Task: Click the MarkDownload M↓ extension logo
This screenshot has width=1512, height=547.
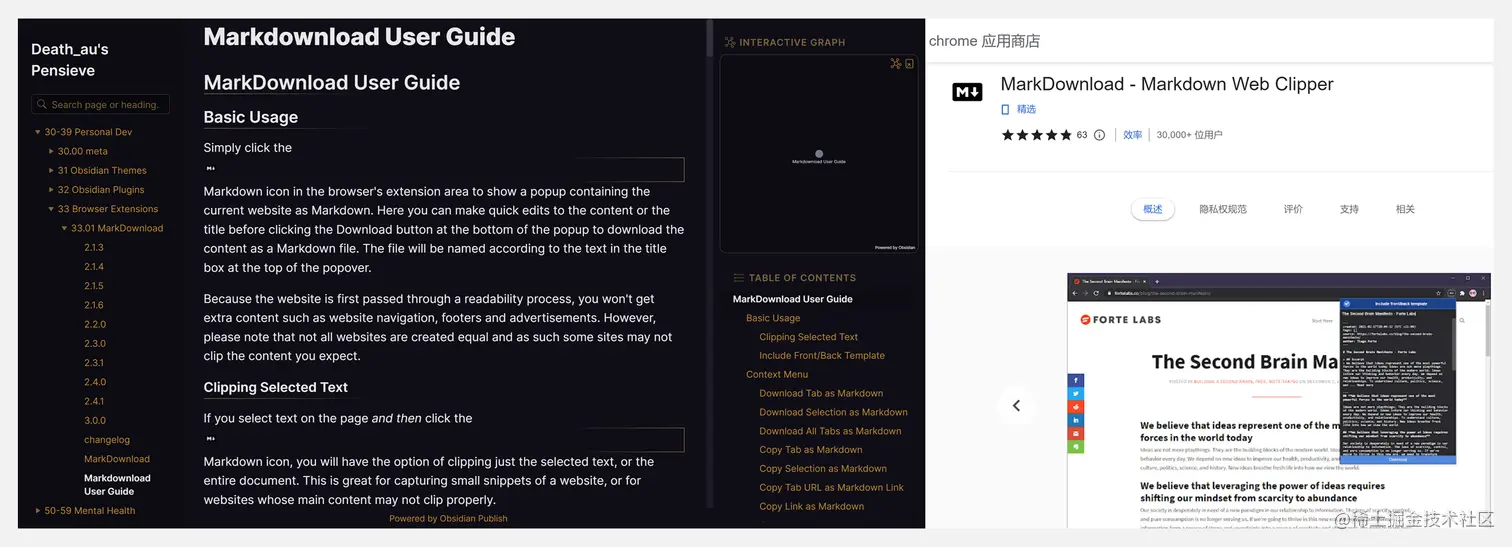Action: click(x=967, y=92)
